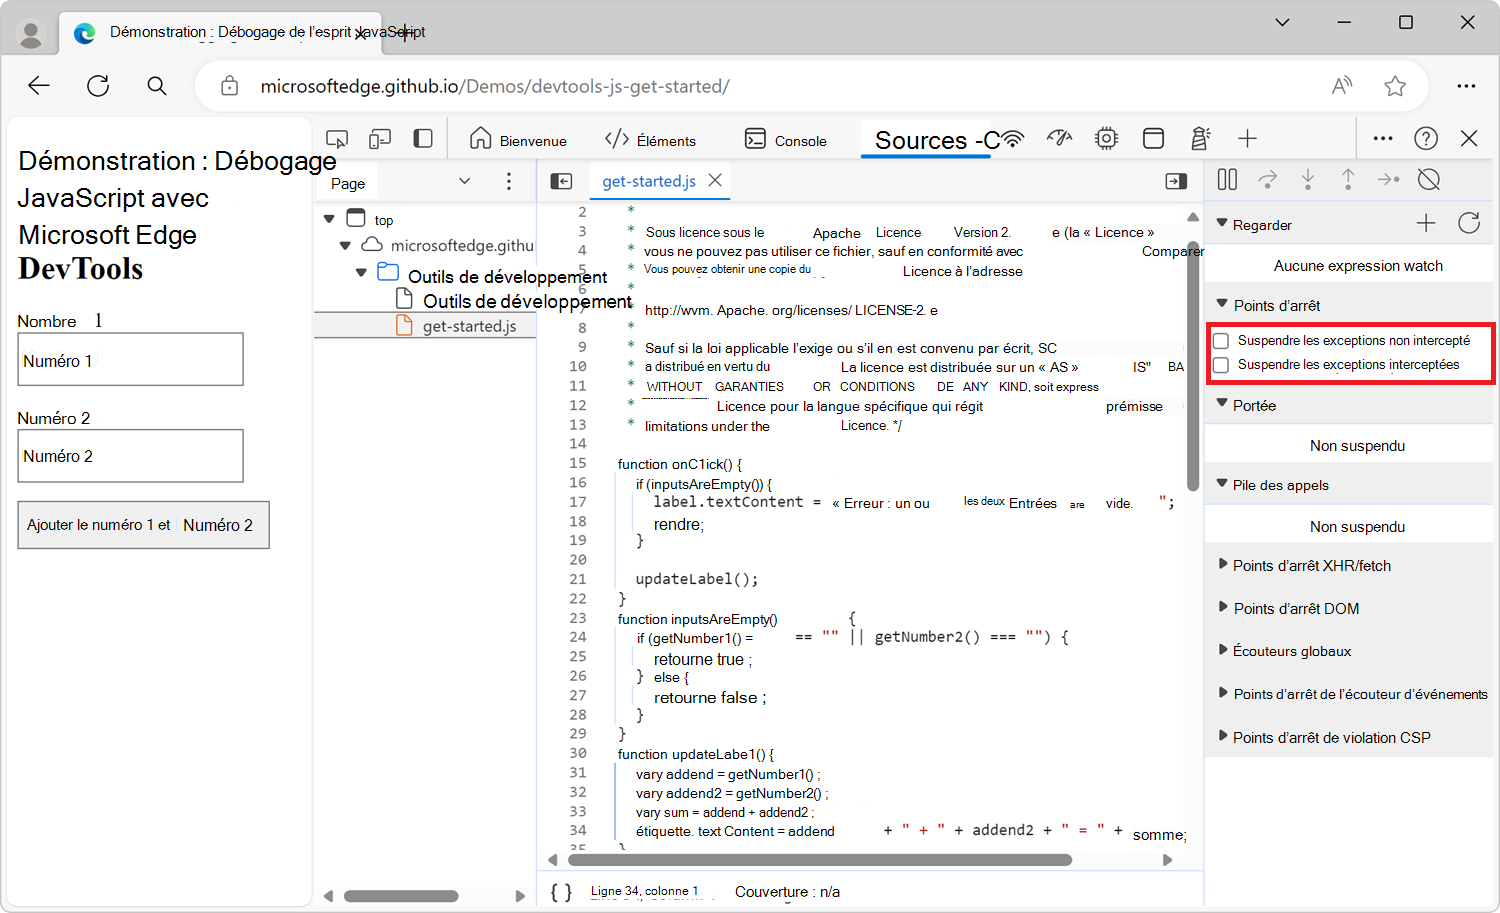Open Customize and control DevTools menu

tap(1383, 139)
